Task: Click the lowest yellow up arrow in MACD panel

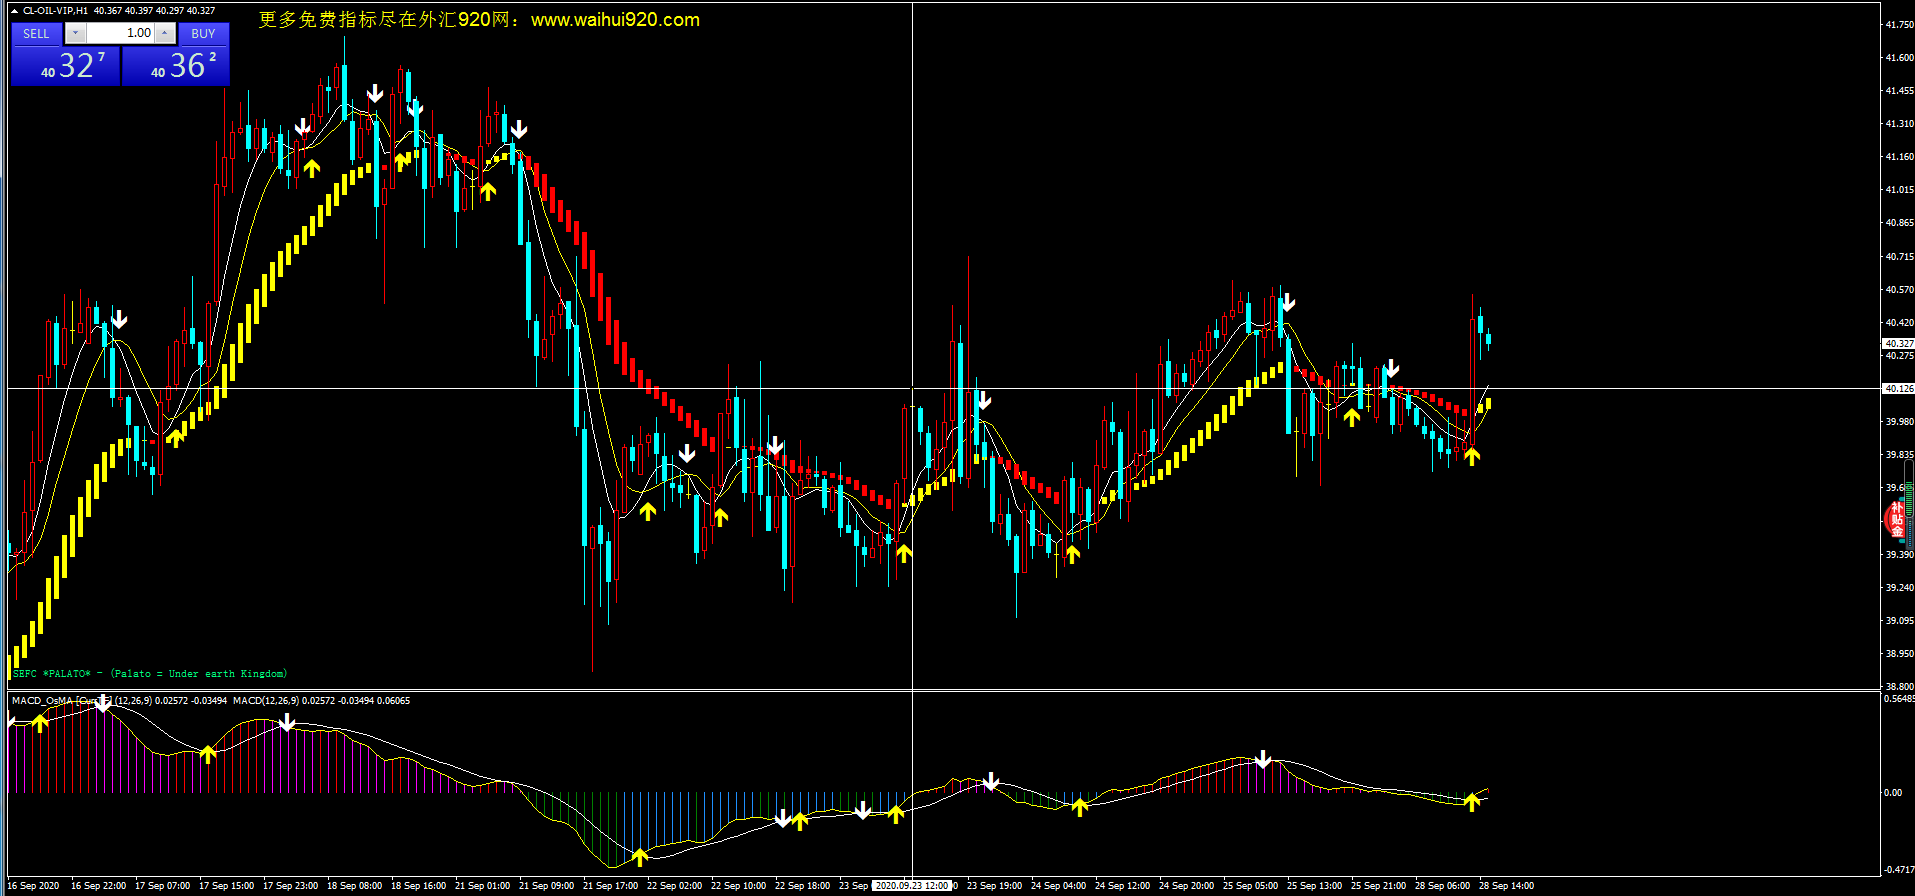Action: (640, 856)
